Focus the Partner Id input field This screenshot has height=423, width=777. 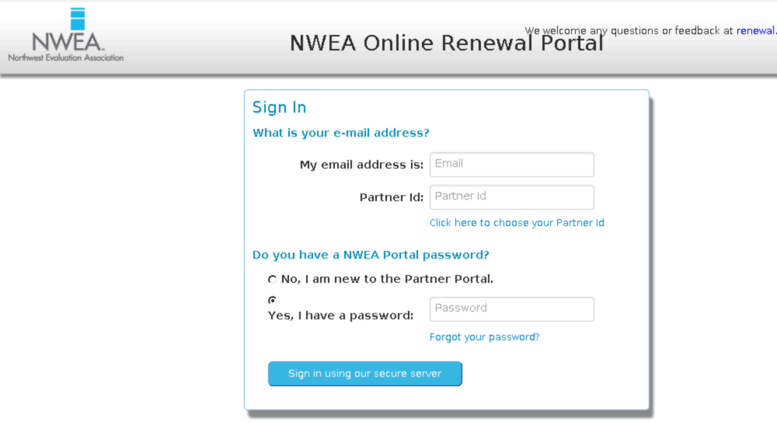pyautogui.click(x=511, y=197)
